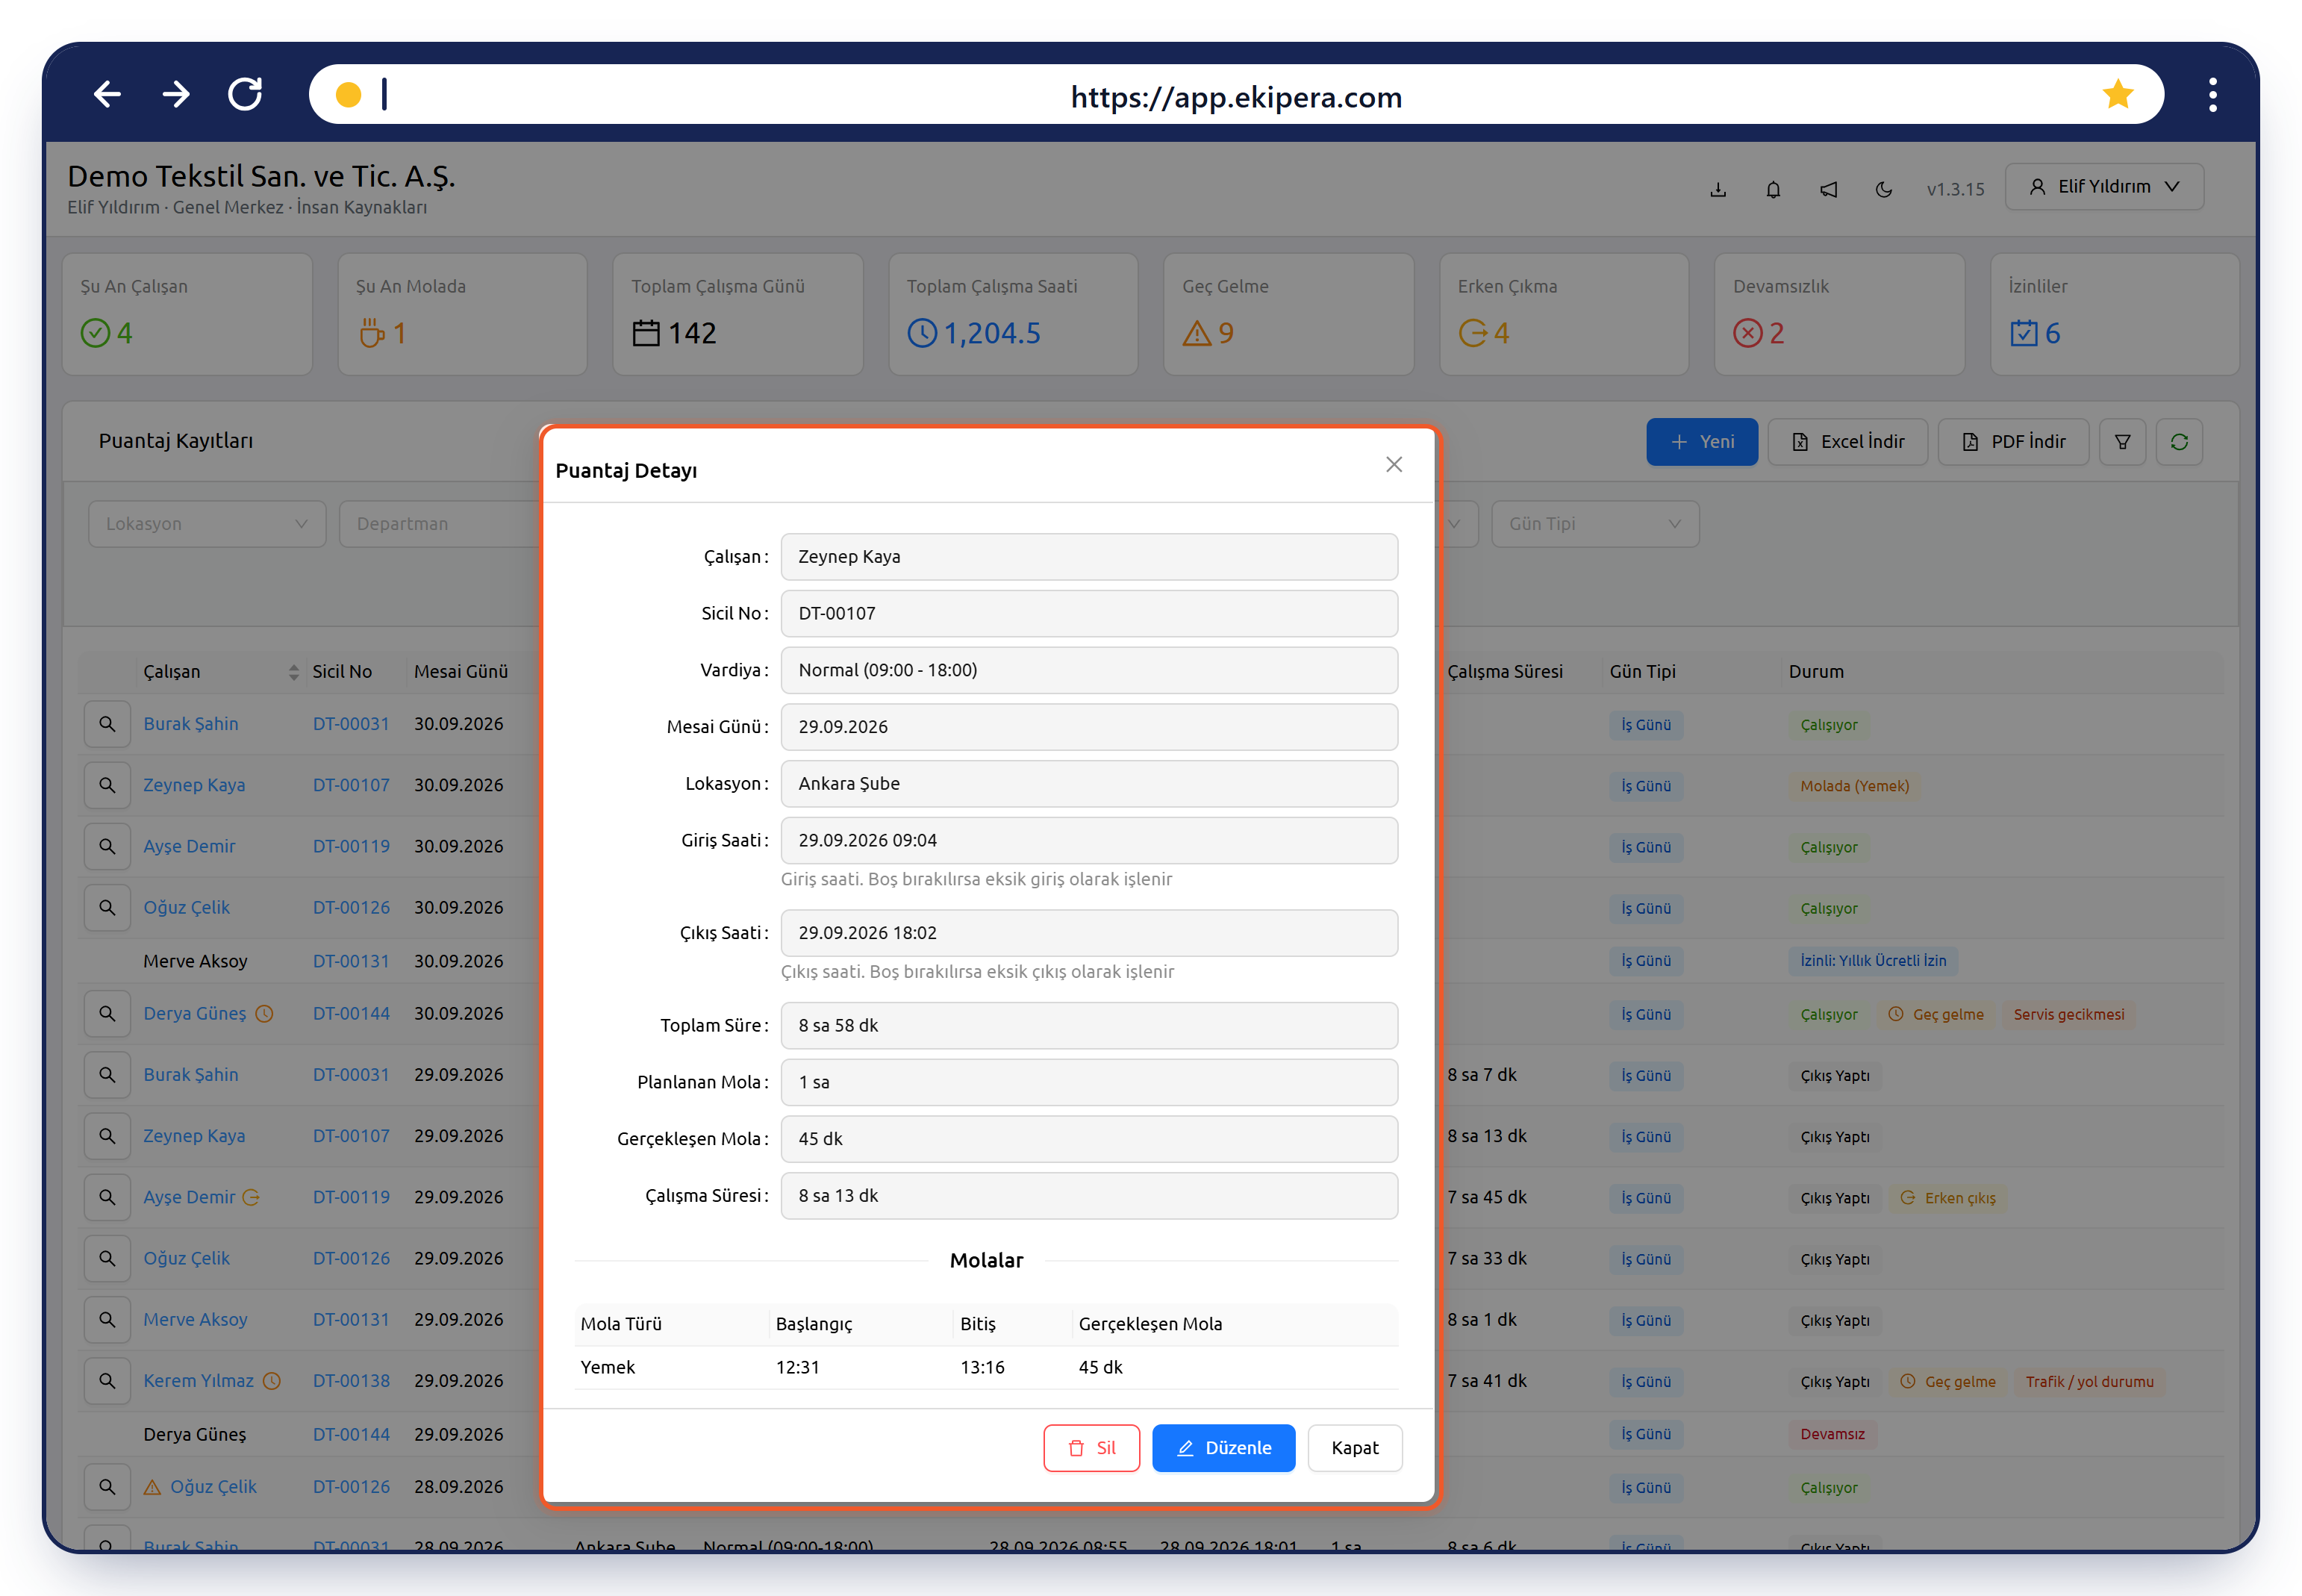This screenshot has width=2302, height=1596.
Task: Open the Departman filter dropdown
Action: click(440, 524)
